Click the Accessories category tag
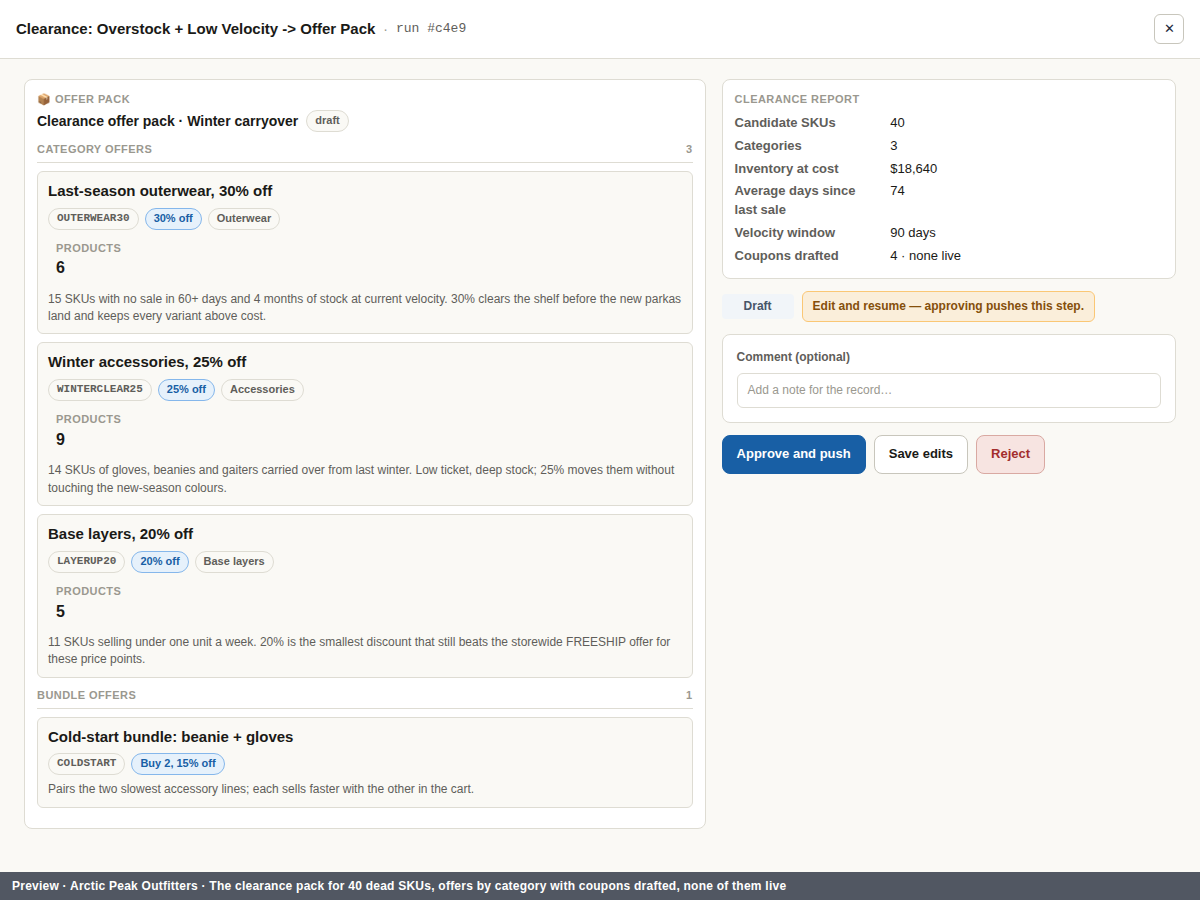The width and height of the screenshot is (1200, 900). click(x=262, y=390)
